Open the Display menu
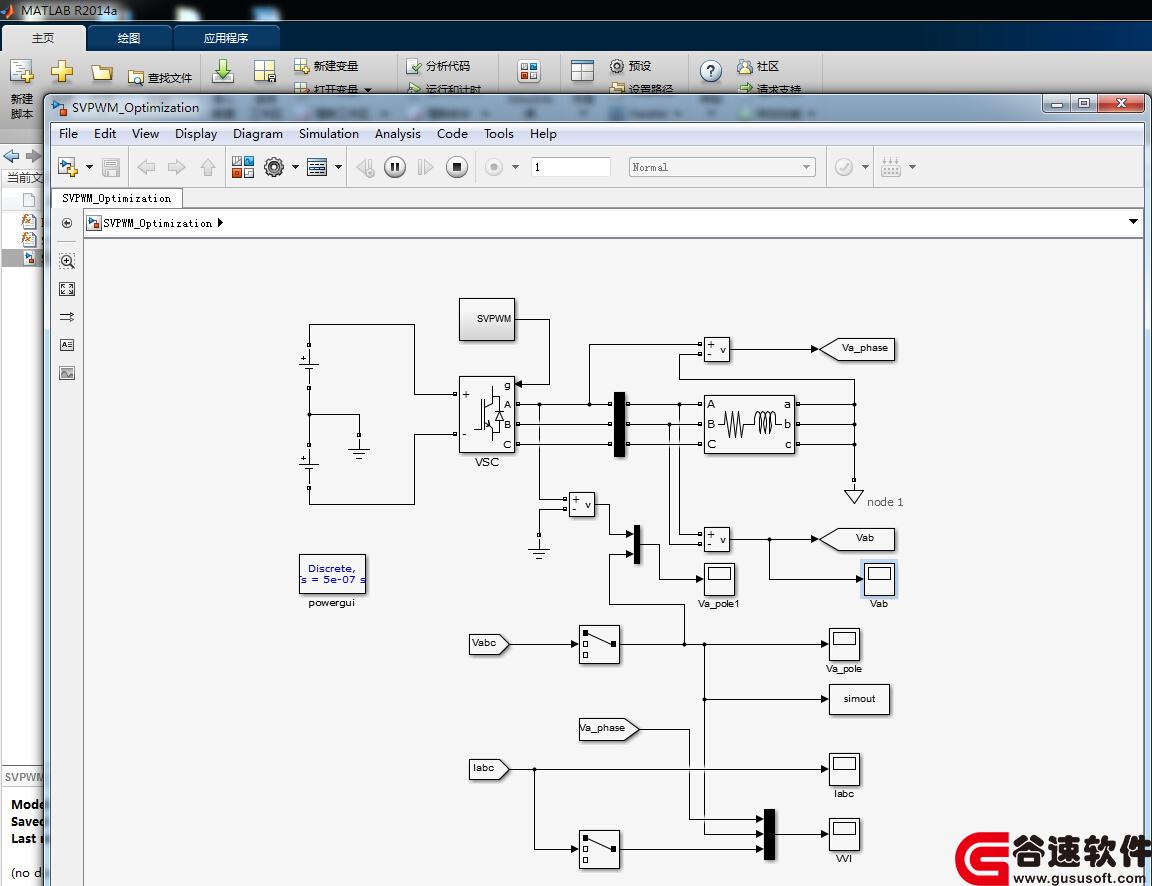 coord(196,134)
